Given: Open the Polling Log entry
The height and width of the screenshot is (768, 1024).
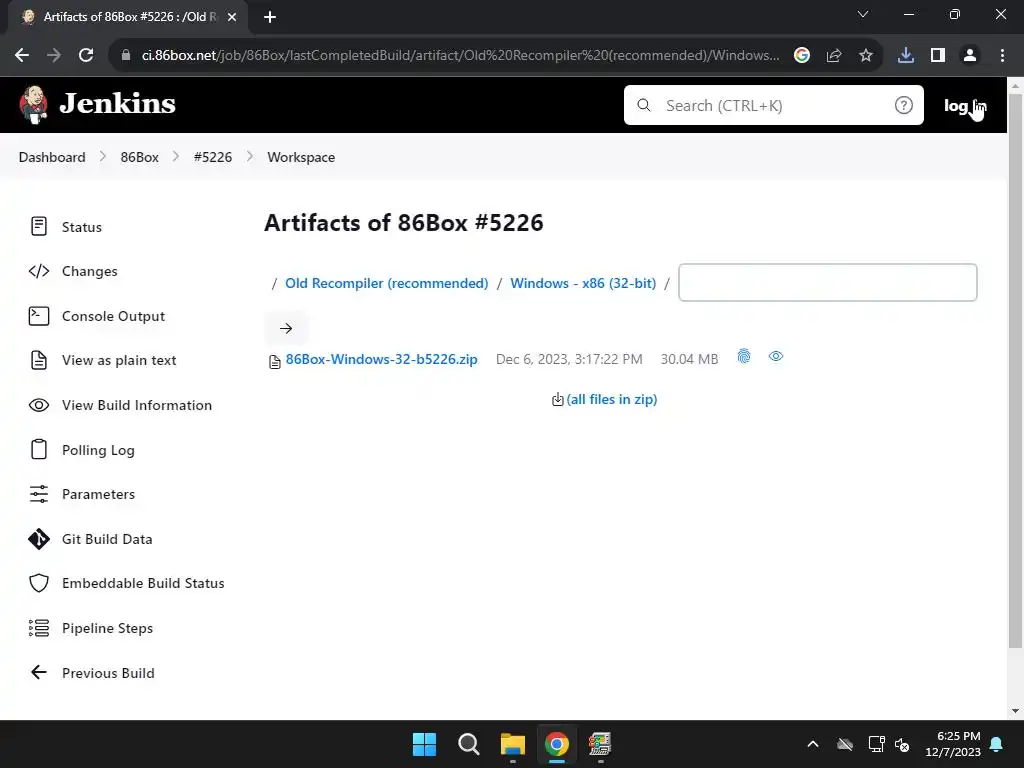Looking at the screenshot, I should (82, 450).
